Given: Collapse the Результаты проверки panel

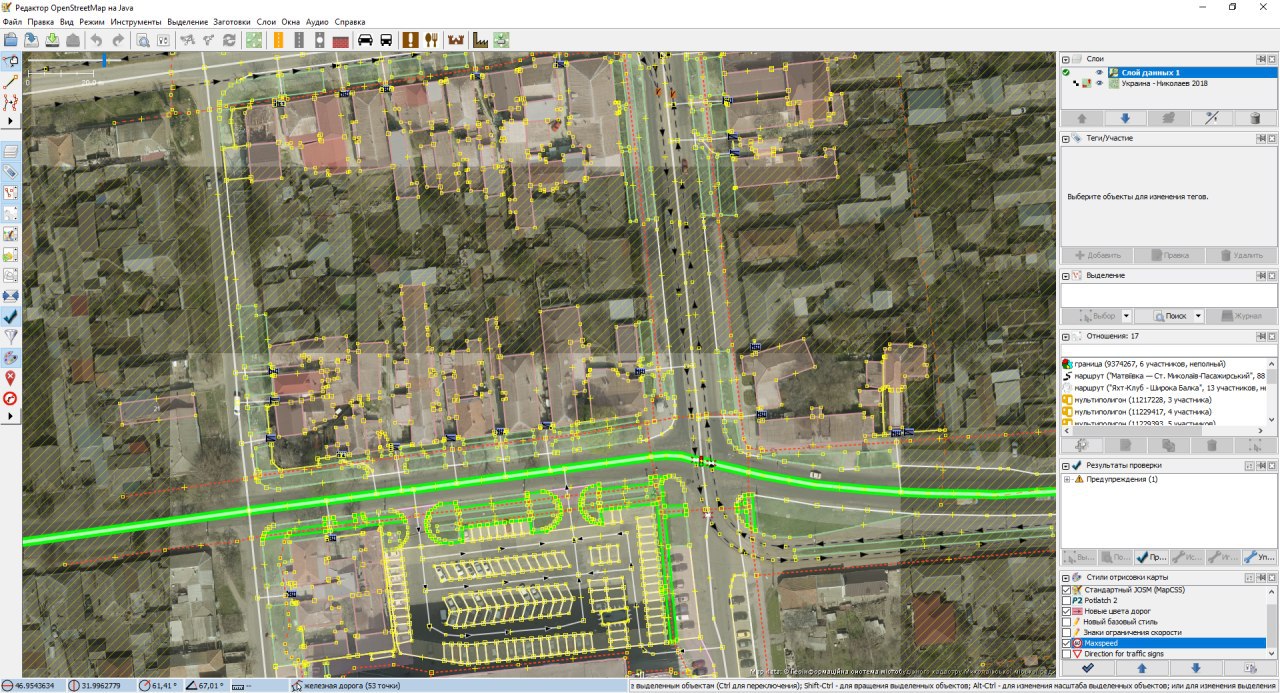Looking at the screenshot, I should (1066, 466).
